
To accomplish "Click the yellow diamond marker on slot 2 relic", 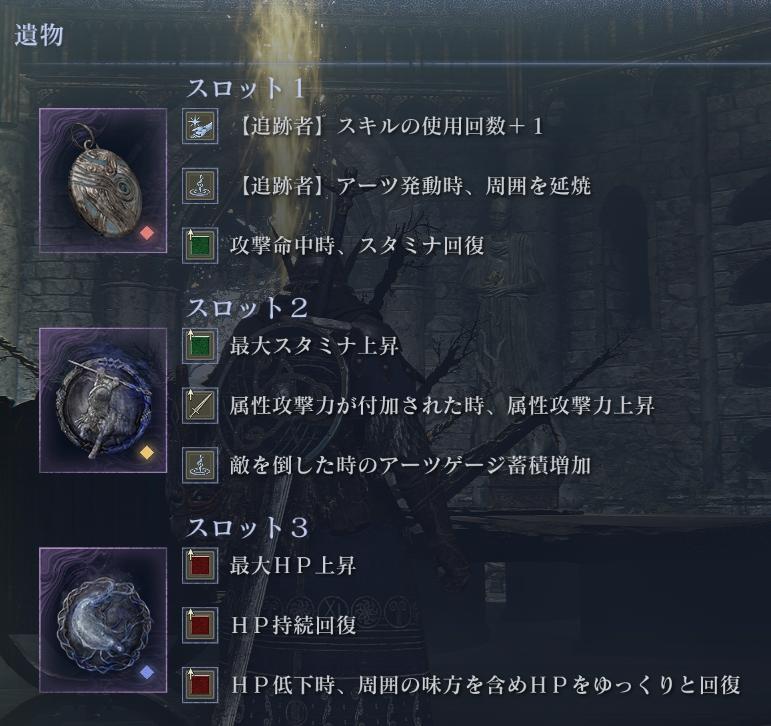I will (147, 453).
